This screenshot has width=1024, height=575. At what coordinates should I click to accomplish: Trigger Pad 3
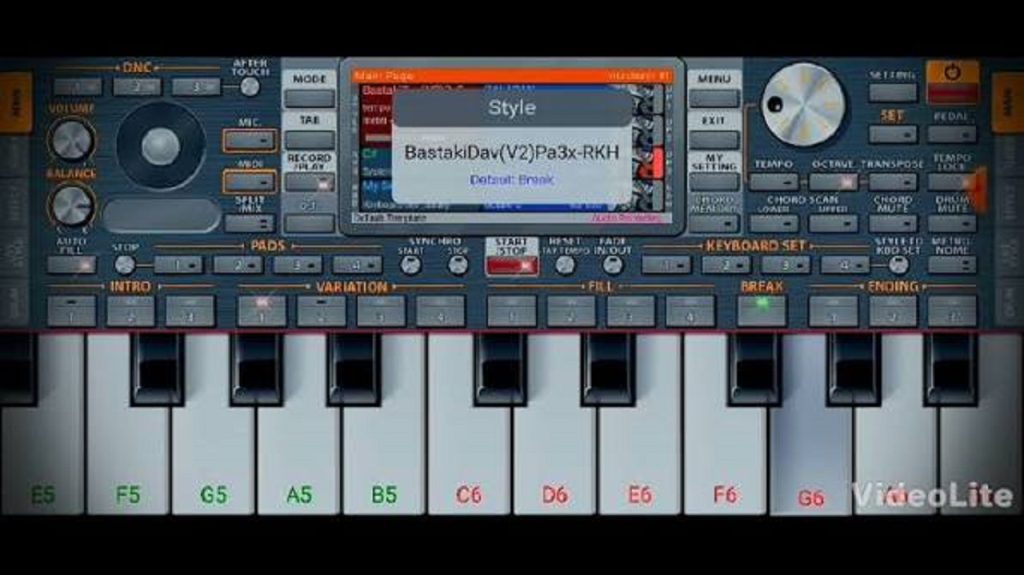coord(297,265)
